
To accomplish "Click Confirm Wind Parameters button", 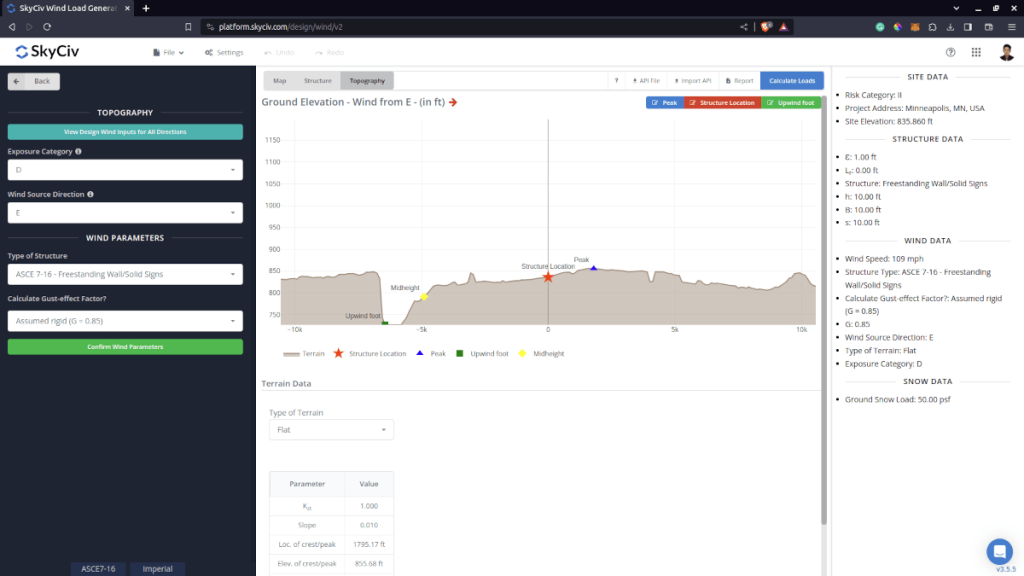I will click(125, 347).
